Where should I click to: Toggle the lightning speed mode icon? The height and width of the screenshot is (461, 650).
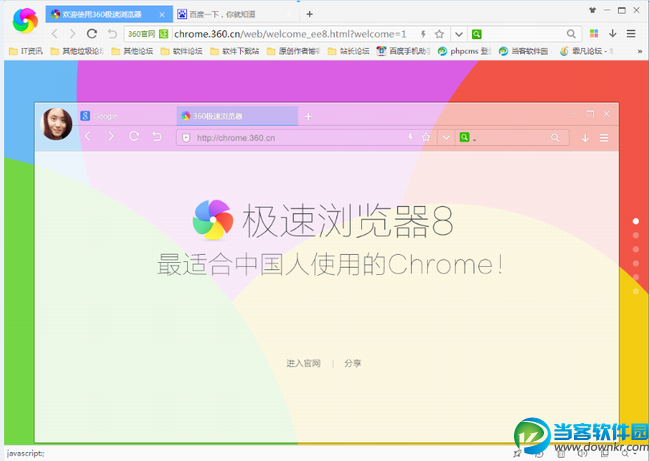[423, 34]
